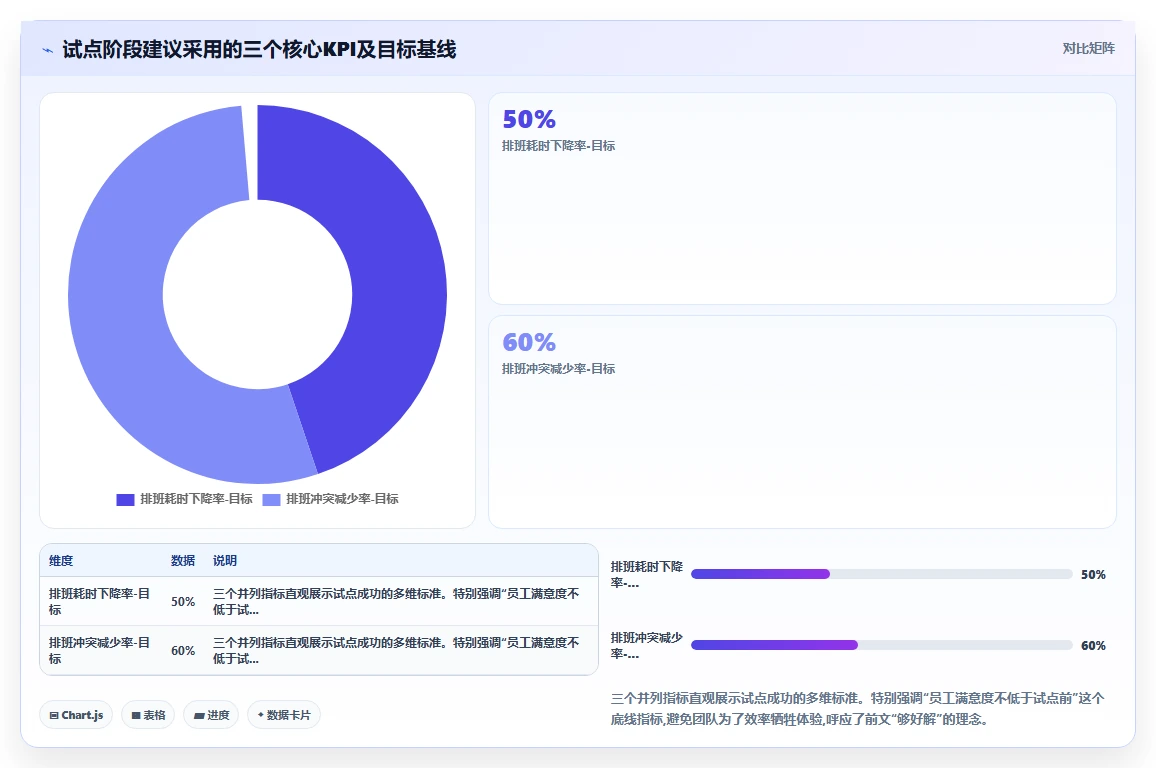Viewport: 1156px width, 768px height.
Task: Click the table cell 排班耗时下降率-目标
Action: (x=100, y=601)
